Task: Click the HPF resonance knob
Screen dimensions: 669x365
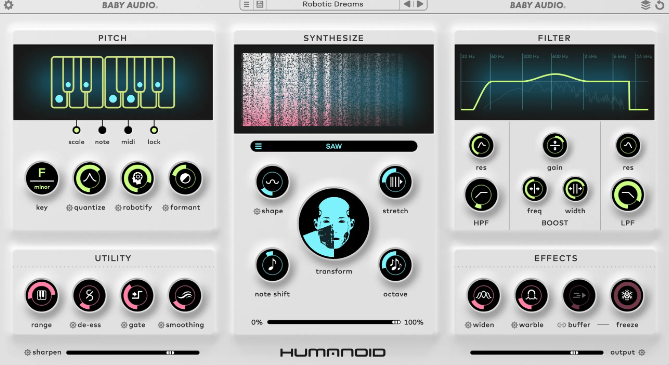Action: tap(481, 146)
